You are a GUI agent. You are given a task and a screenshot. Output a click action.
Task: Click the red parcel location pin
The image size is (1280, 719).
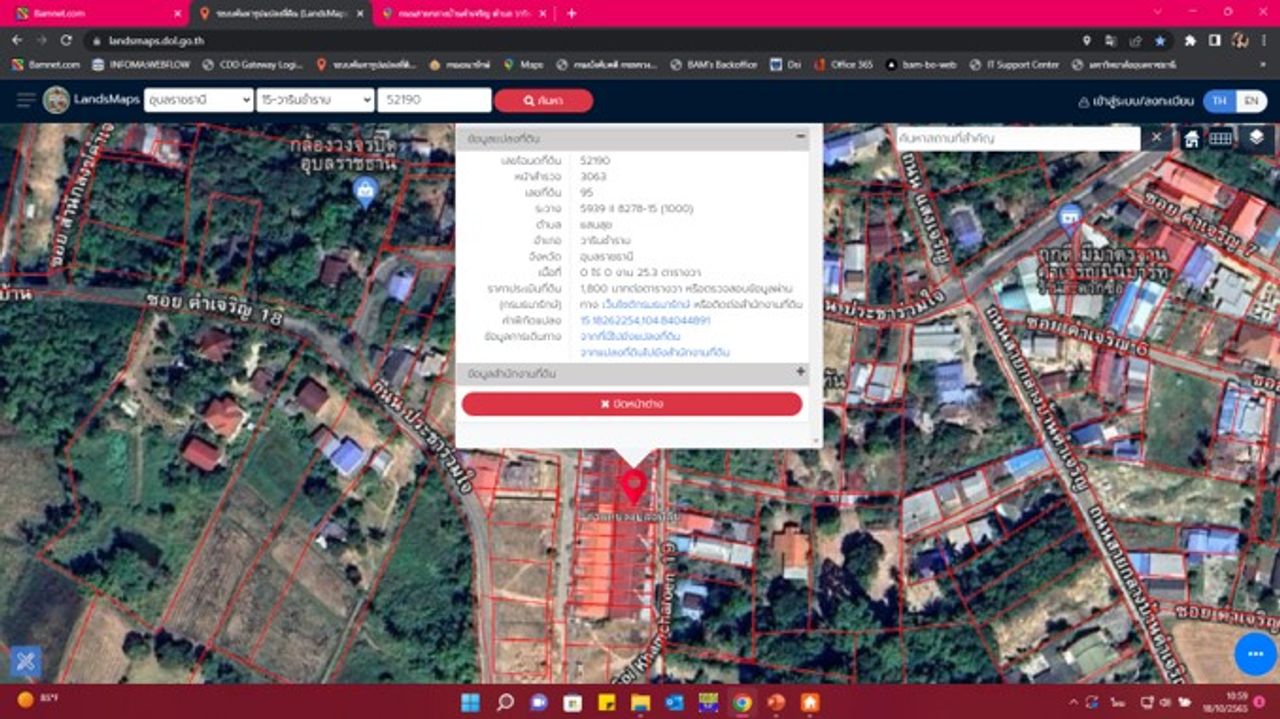632,486
